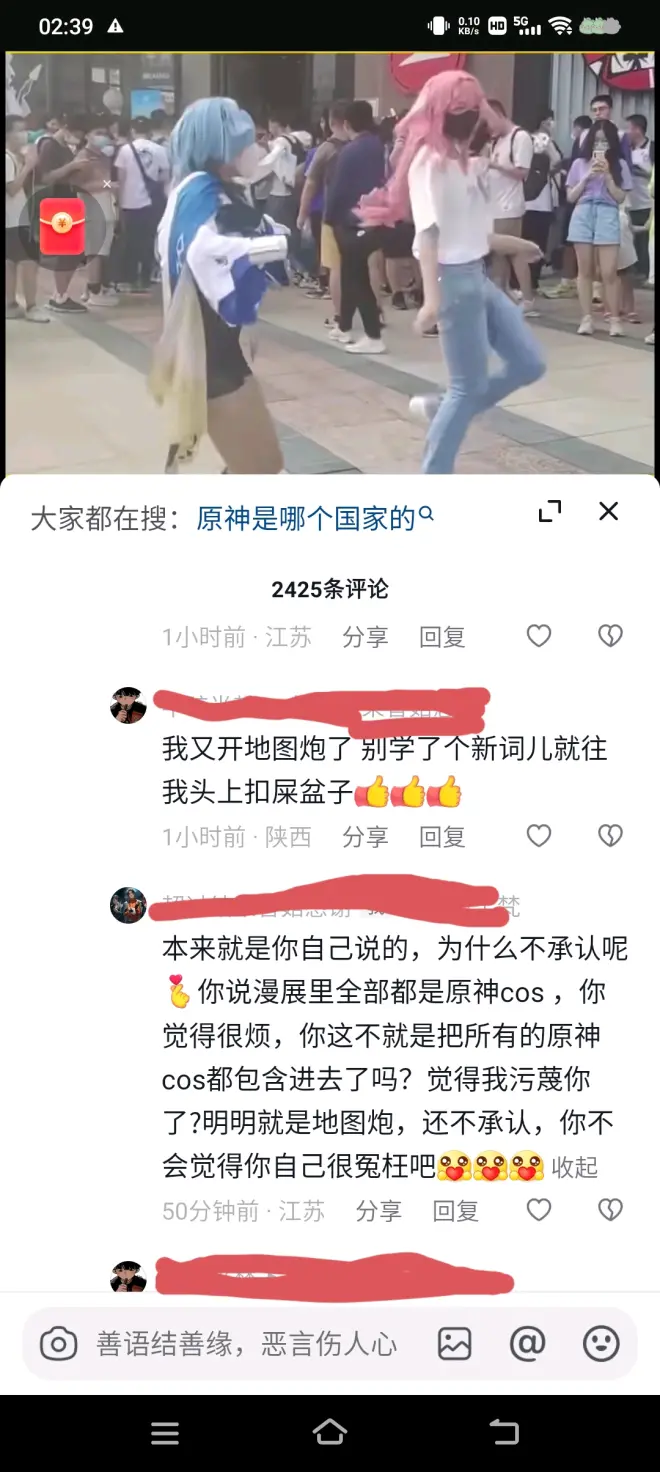Reply to the 陕西 comment
Image resolution: width=660 pixels, height=1472 pixels.
pos(442,837)
